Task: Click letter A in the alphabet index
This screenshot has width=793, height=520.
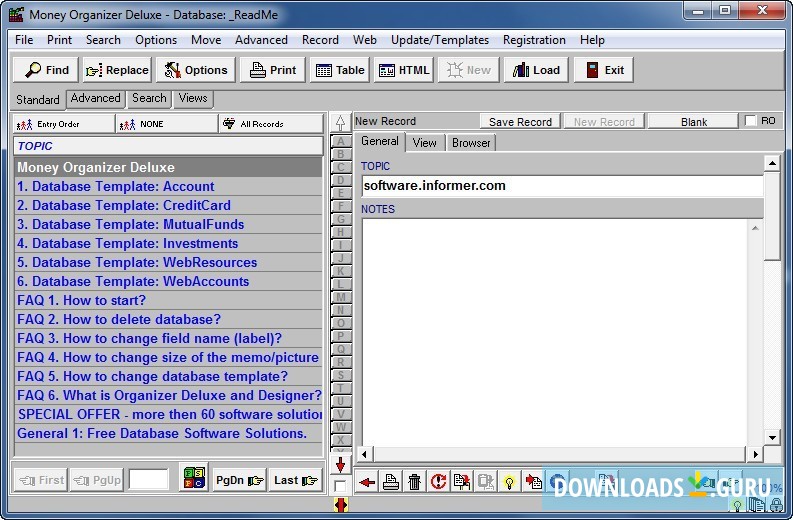Action: click(x=340, y=141)
